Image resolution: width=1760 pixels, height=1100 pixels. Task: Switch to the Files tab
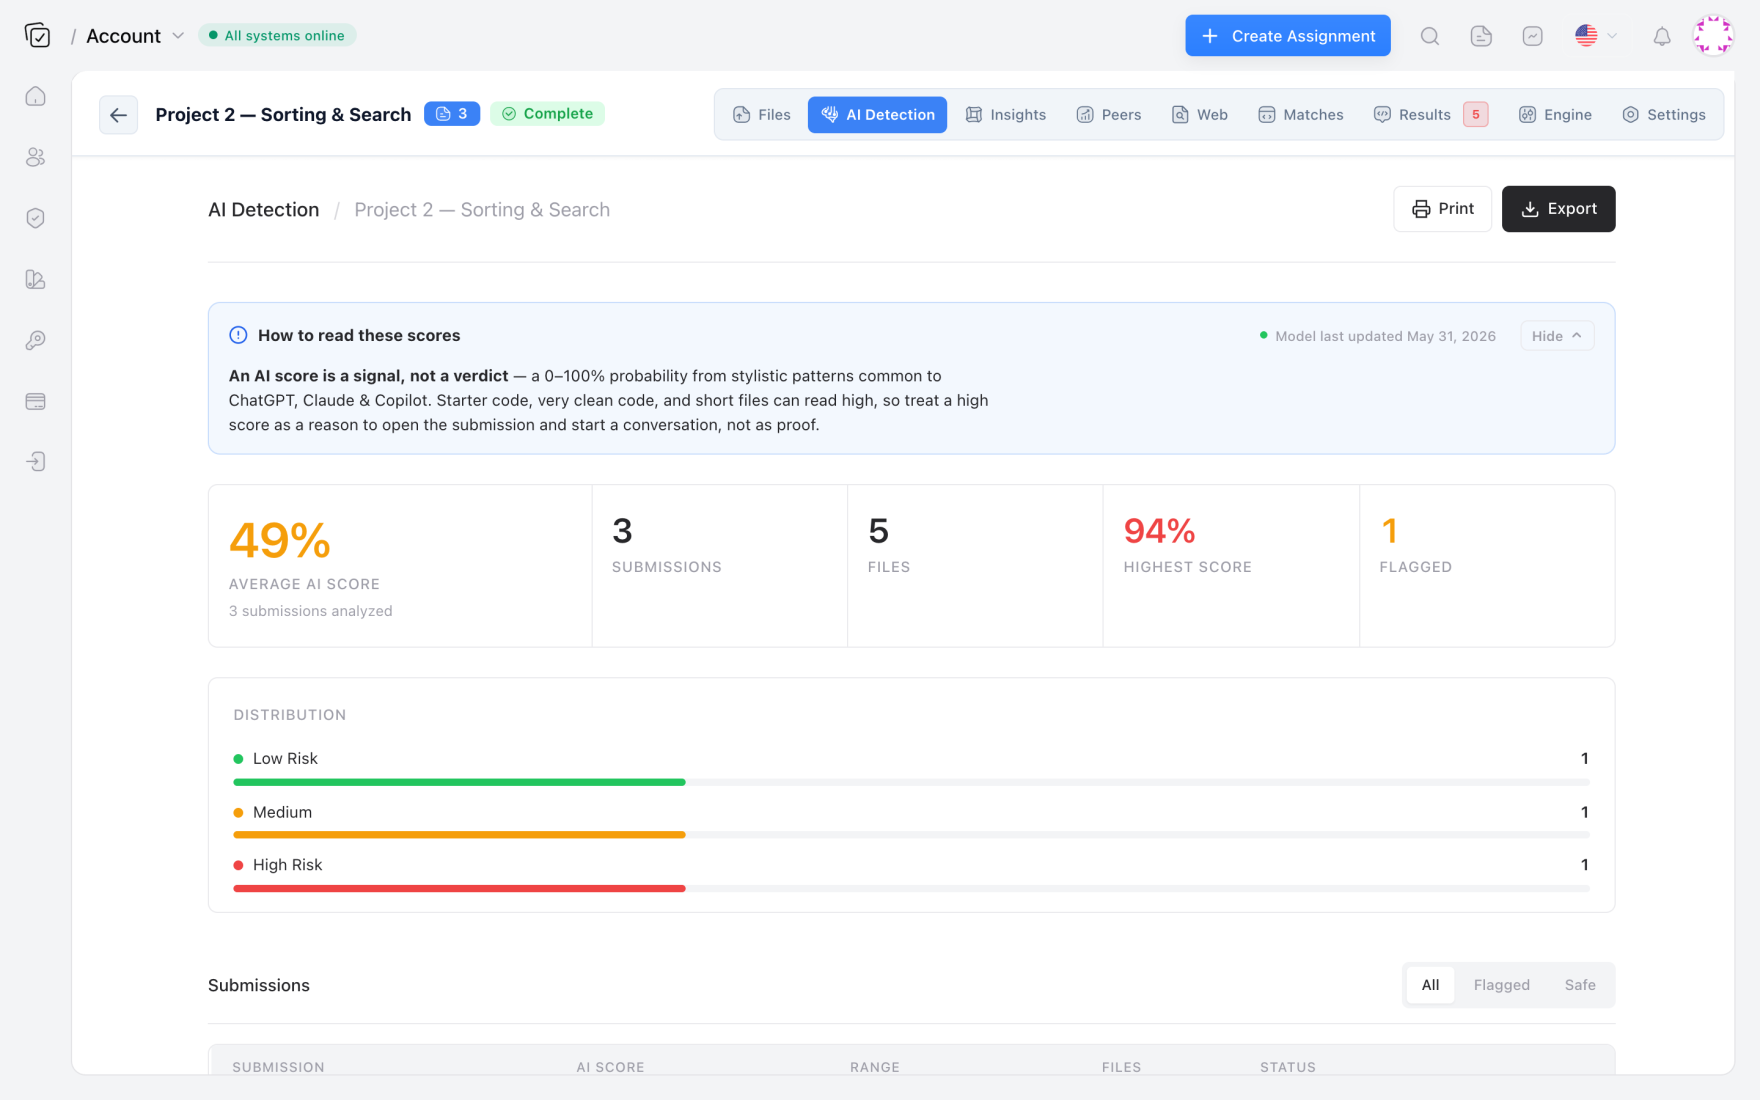tap(762, 115)
